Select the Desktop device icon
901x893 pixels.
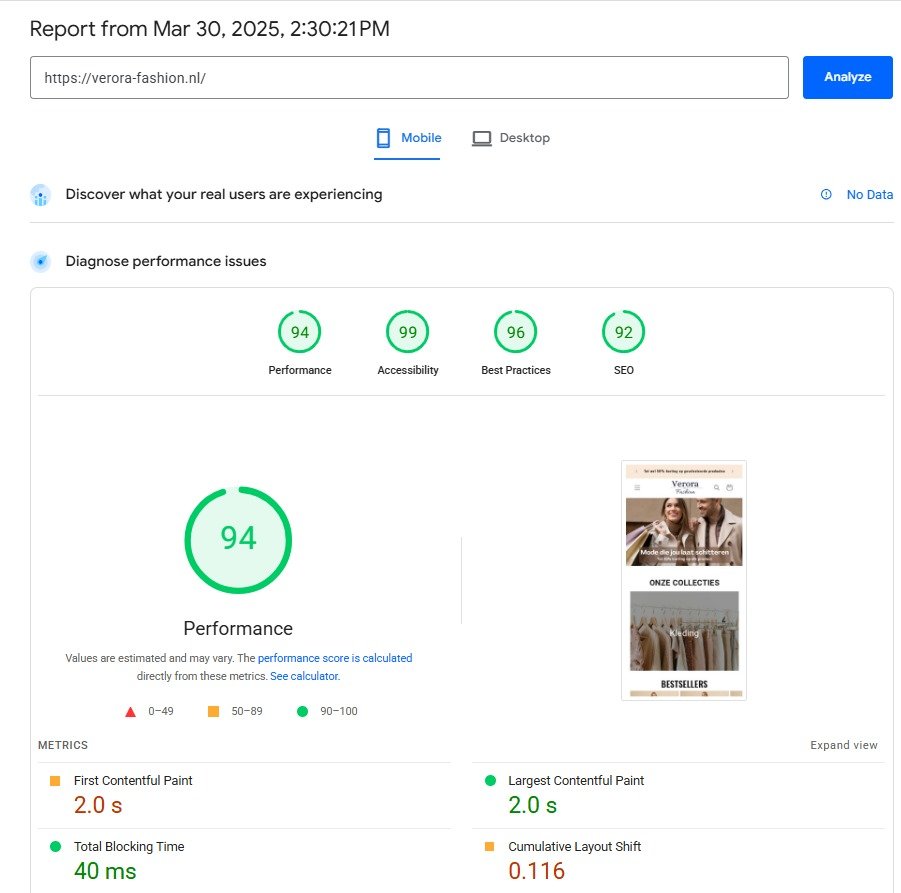482,137
